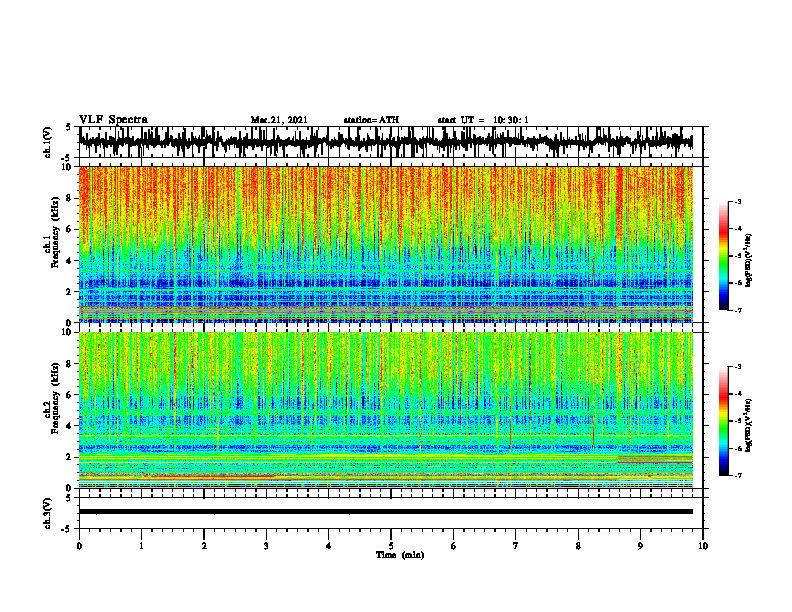Click the "2" tick on ch.2 frequency axis
This screenshot has height=612, width=792.
(x=70, y=457)
